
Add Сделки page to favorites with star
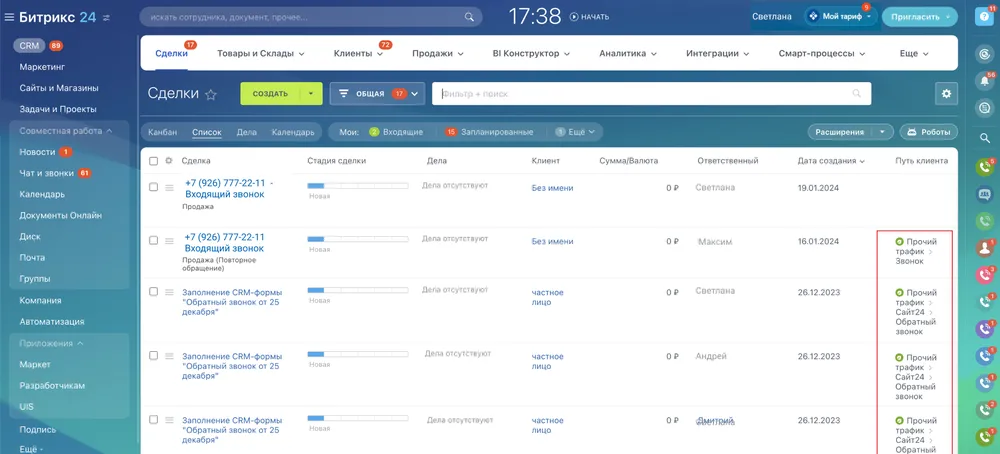pyautogui.click(x=211, y=94)
